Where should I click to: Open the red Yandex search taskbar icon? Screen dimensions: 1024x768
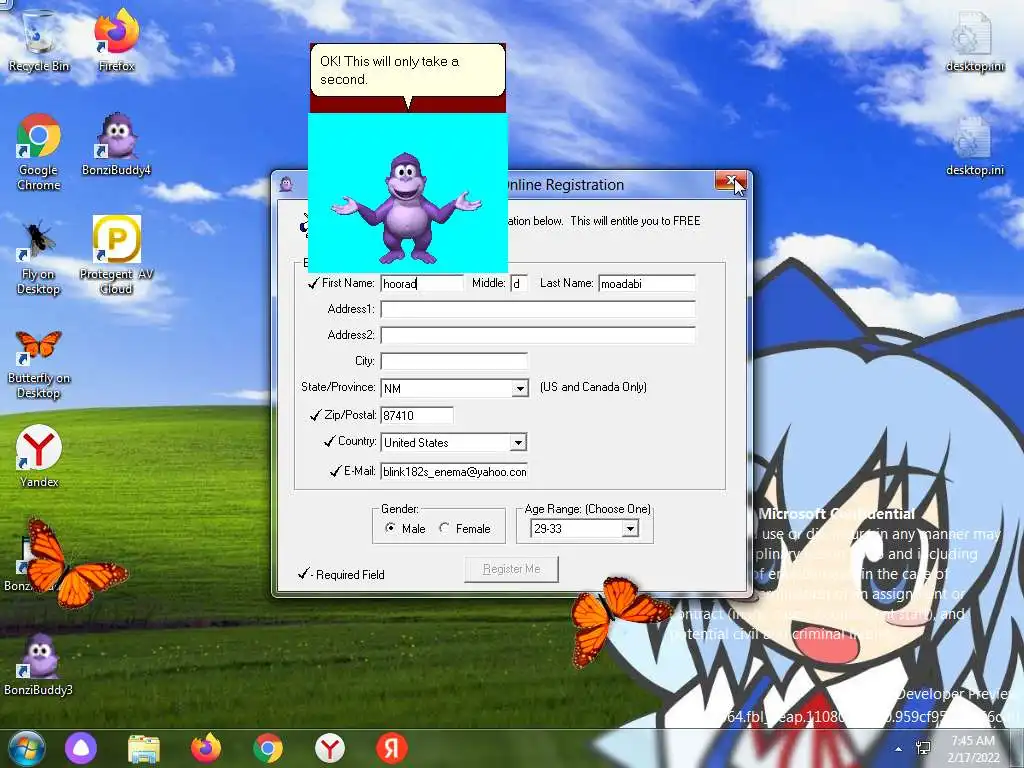coord(392,748)
